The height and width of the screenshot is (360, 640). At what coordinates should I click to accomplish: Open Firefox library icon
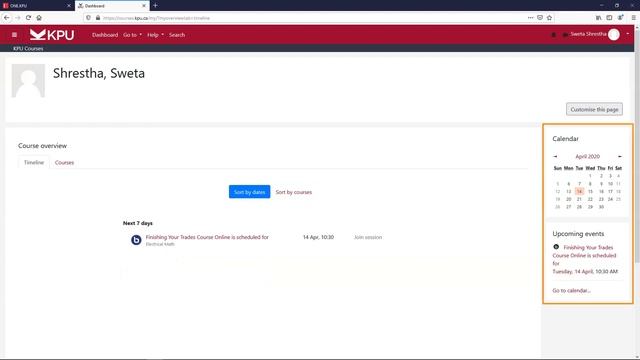pyautogui.click(x=598, y=18)
